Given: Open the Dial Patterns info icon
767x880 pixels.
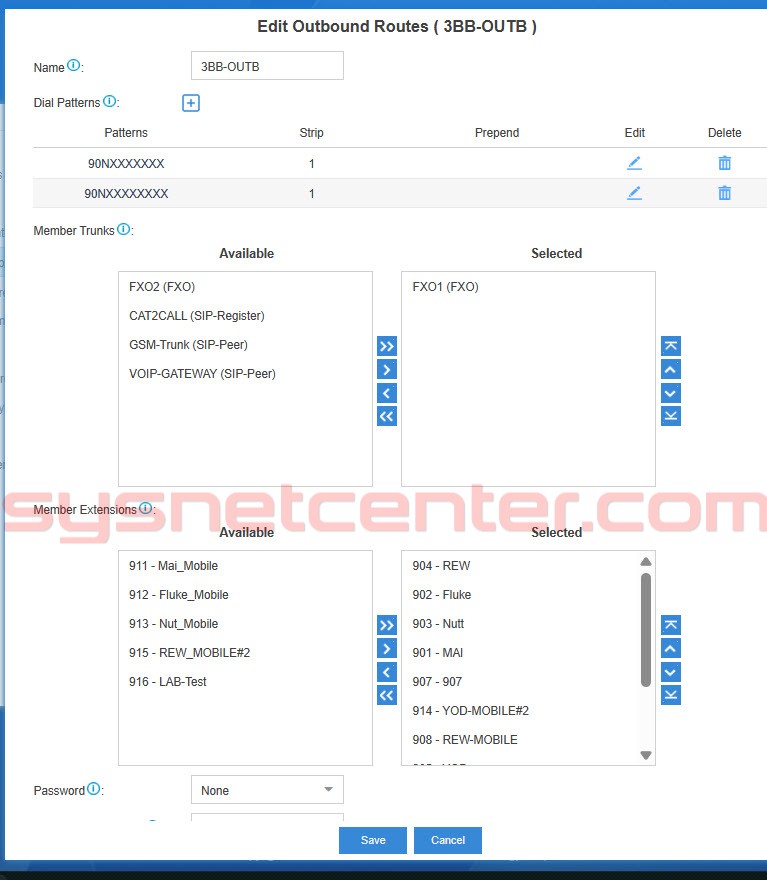Looking at the screenshot, I should pos(109,101).
